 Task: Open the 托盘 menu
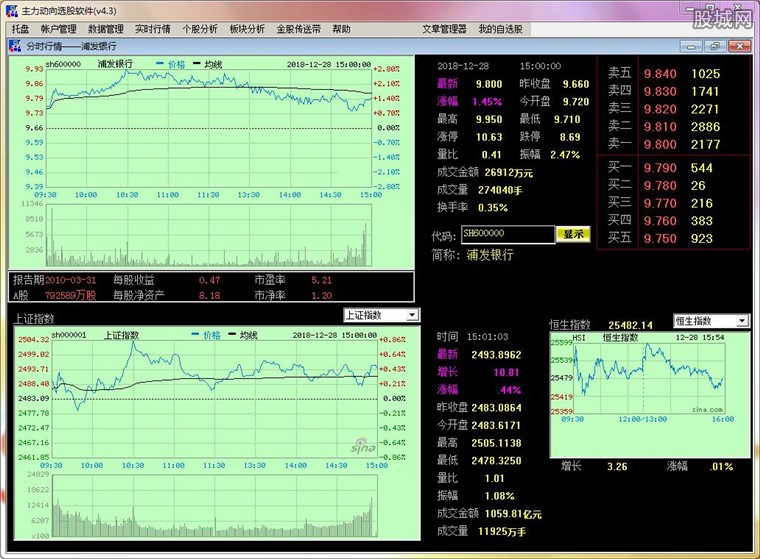pos(21,29)
